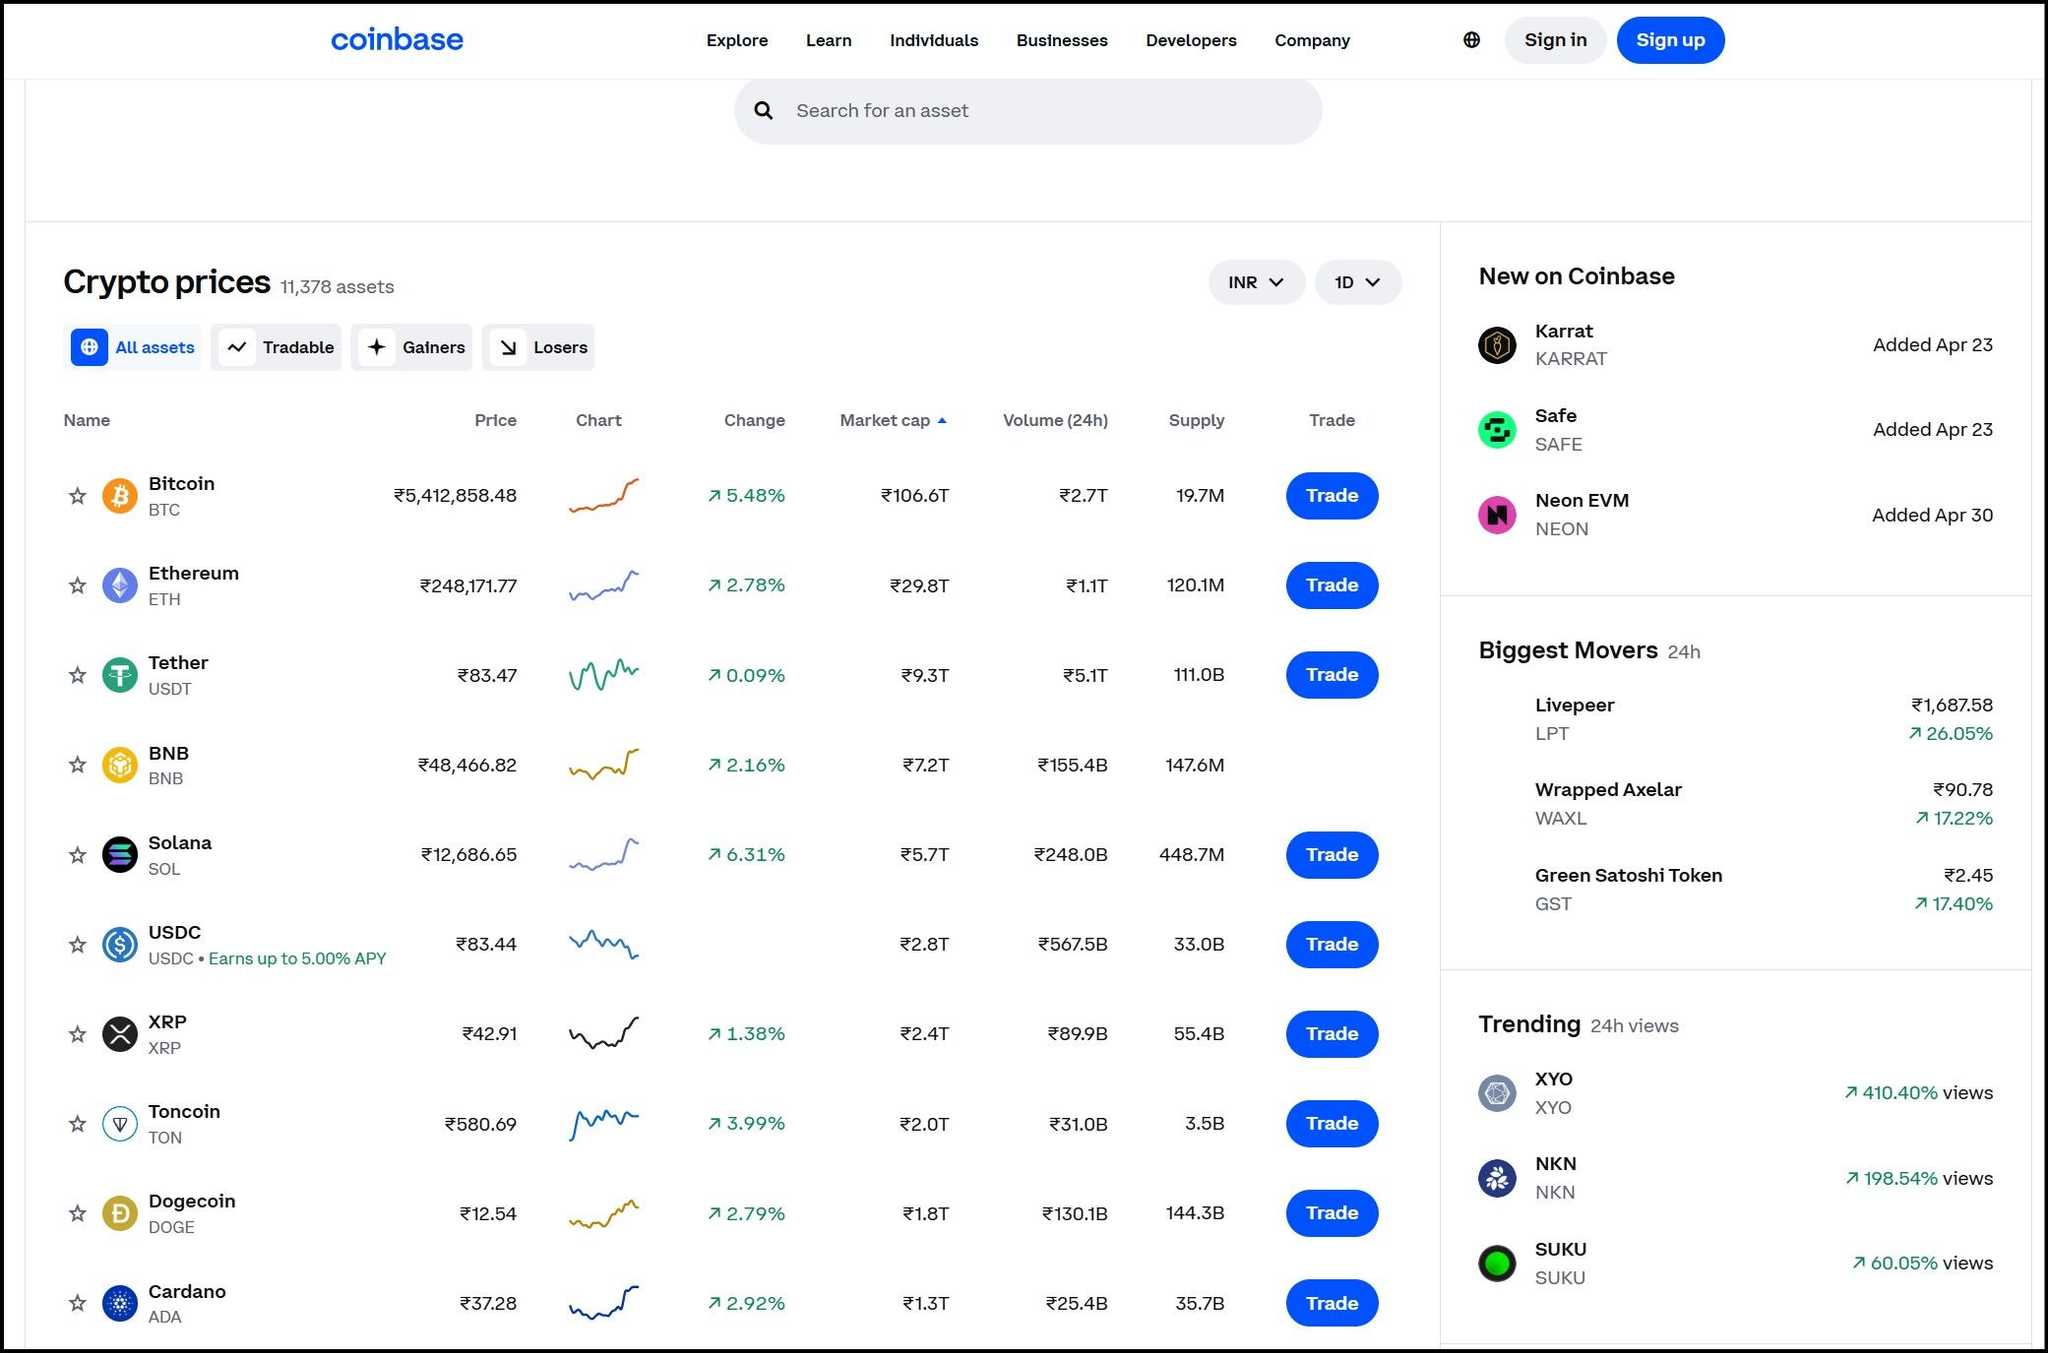The height and width of the screenshot is (1353, 2048).
Task: Toggle the favorite star for Tether
Action: click(77, 674)
